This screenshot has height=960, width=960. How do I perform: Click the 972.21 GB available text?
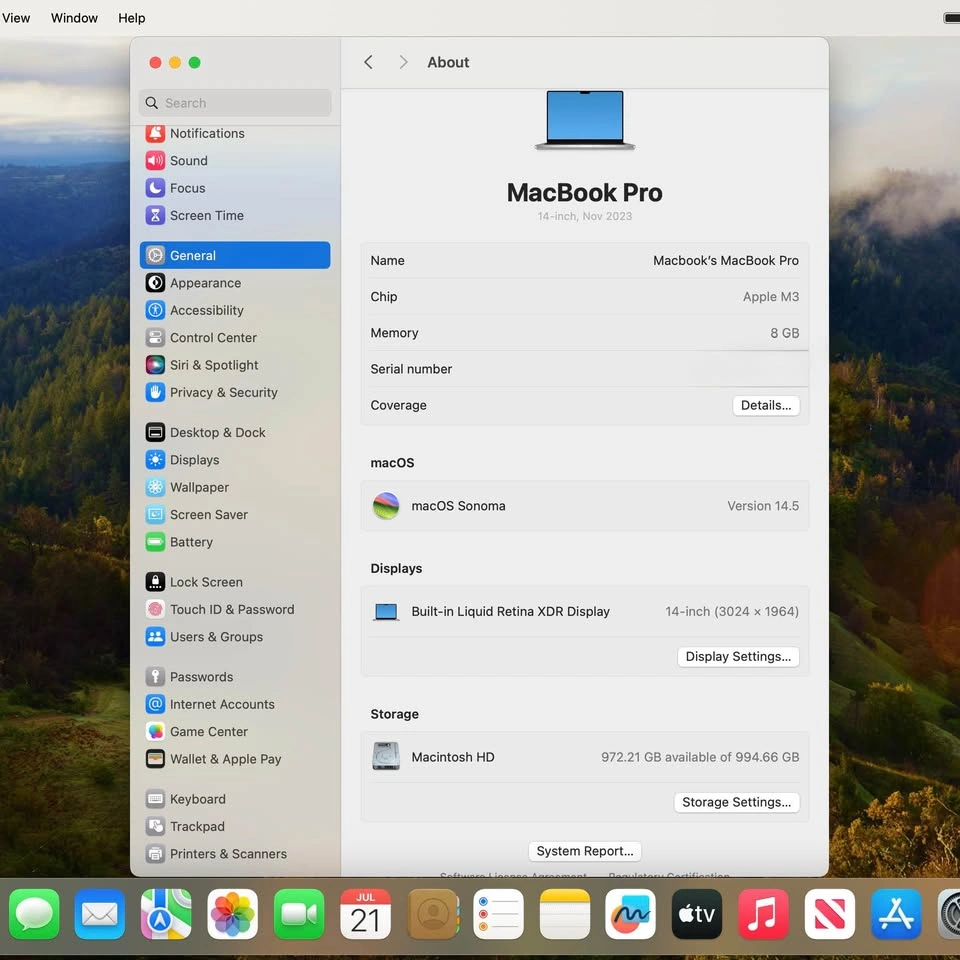pos(700,757)
